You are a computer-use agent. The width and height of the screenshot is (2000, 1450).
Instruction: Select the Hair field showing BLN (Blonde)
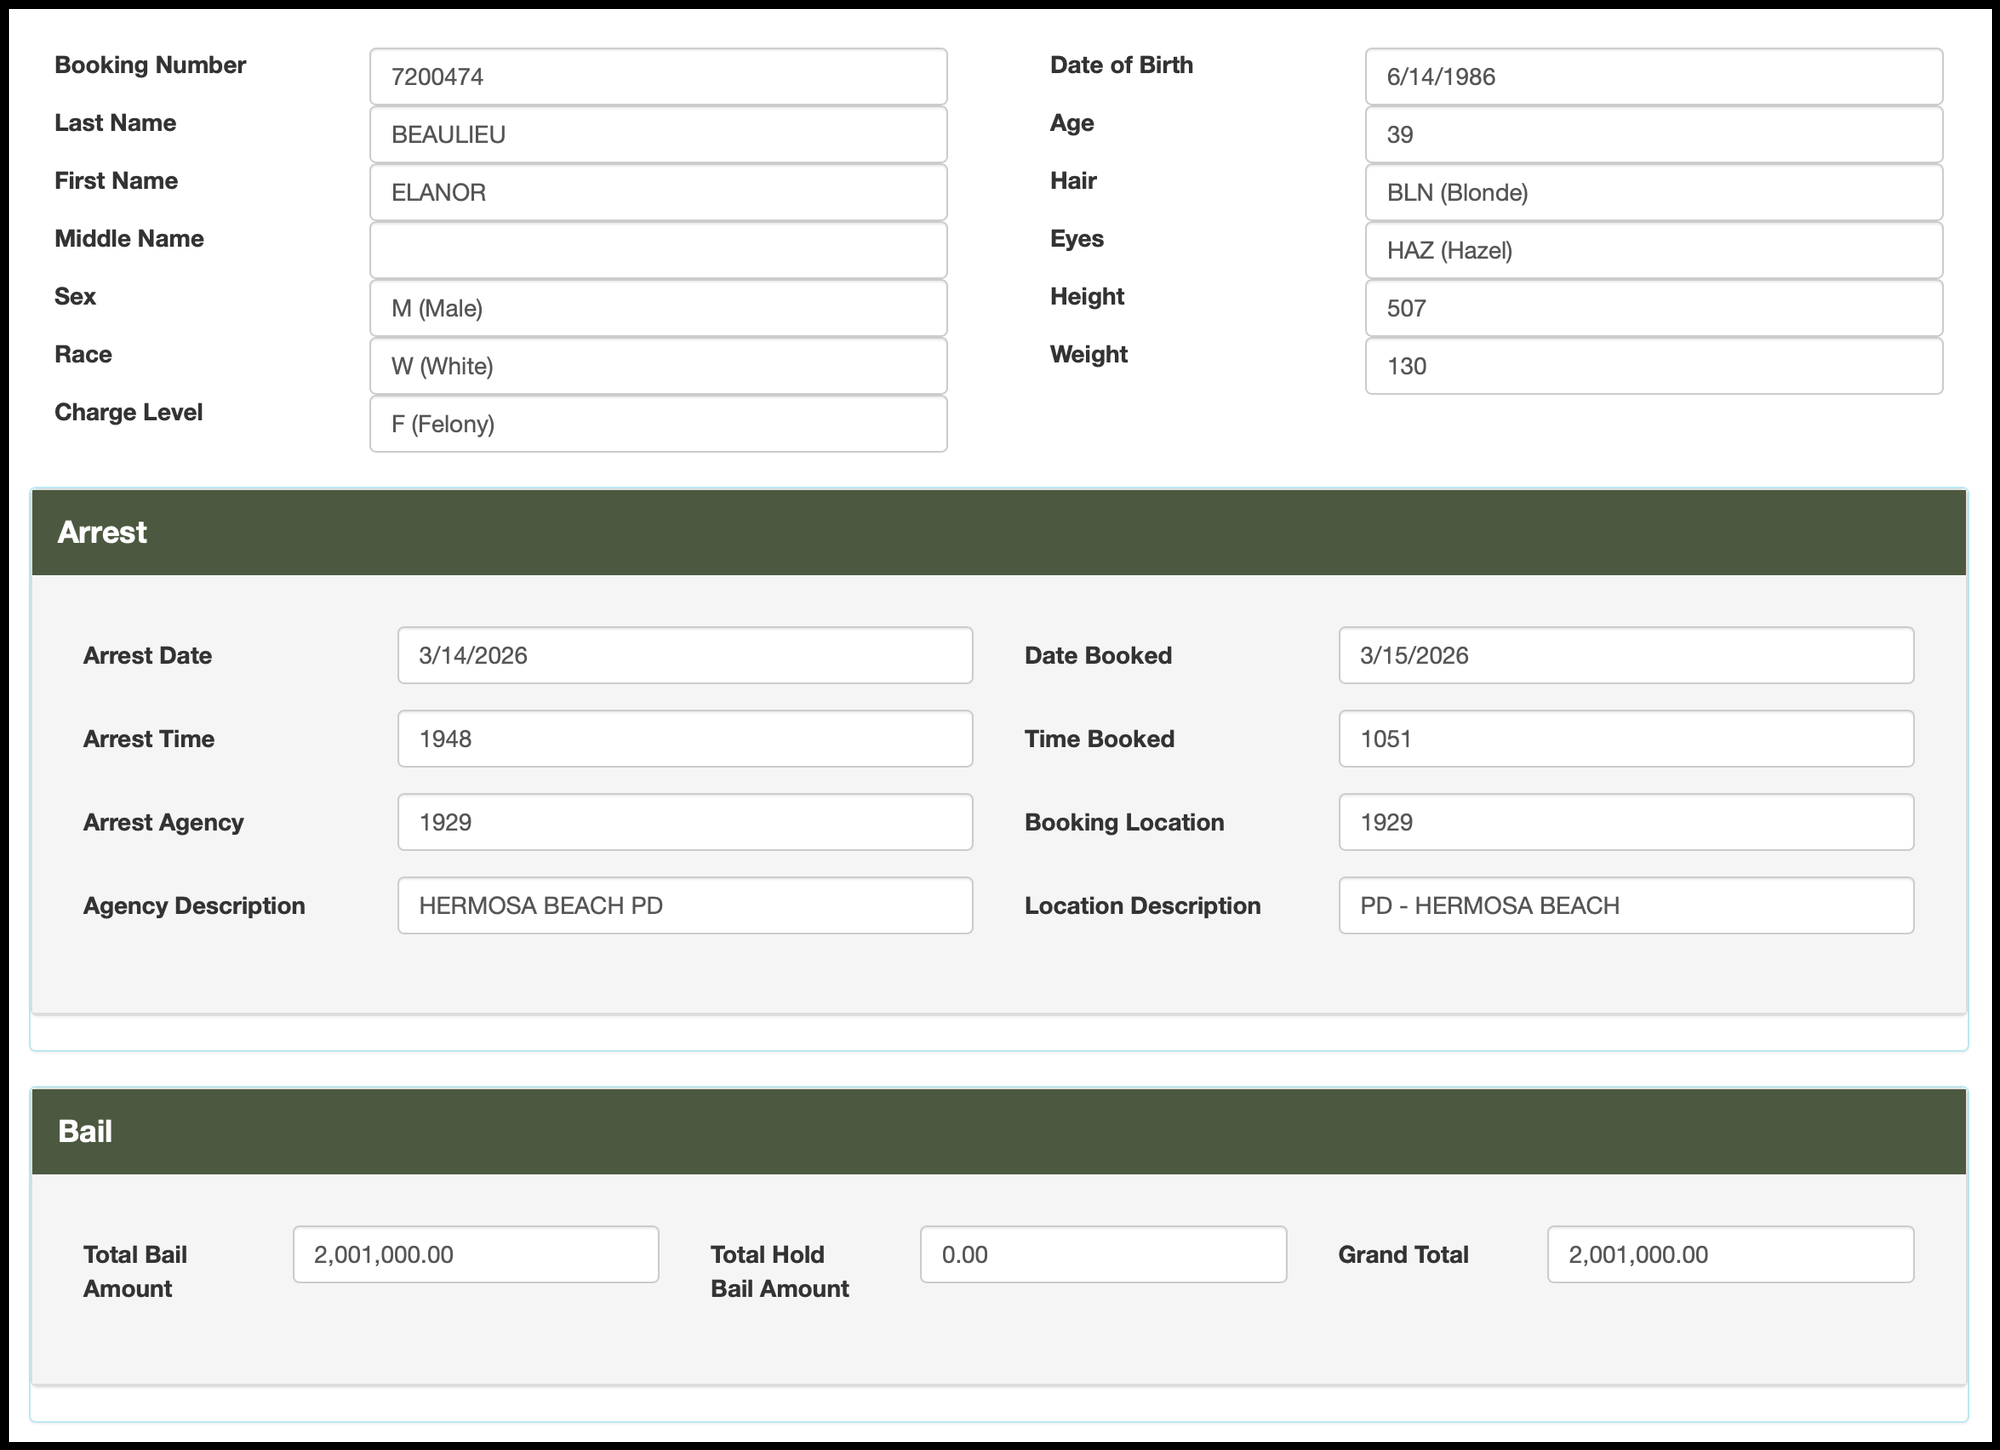coord(1653,193)
